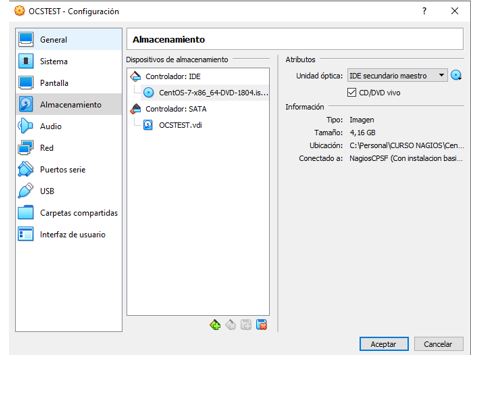This screenshot has width=478, height=406.
Task: Click the choose optical disk icon
Action: tap(456, 76)
